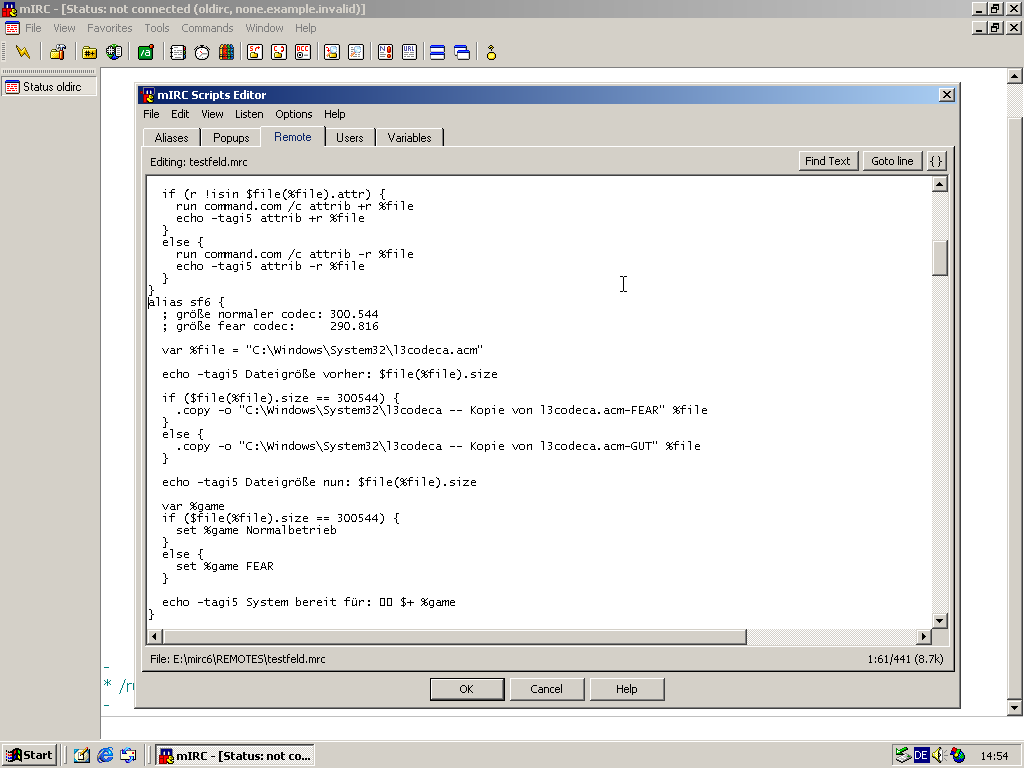Click the 'set %game FEAR' code line
1024x768 pixels.
(225, 566)
